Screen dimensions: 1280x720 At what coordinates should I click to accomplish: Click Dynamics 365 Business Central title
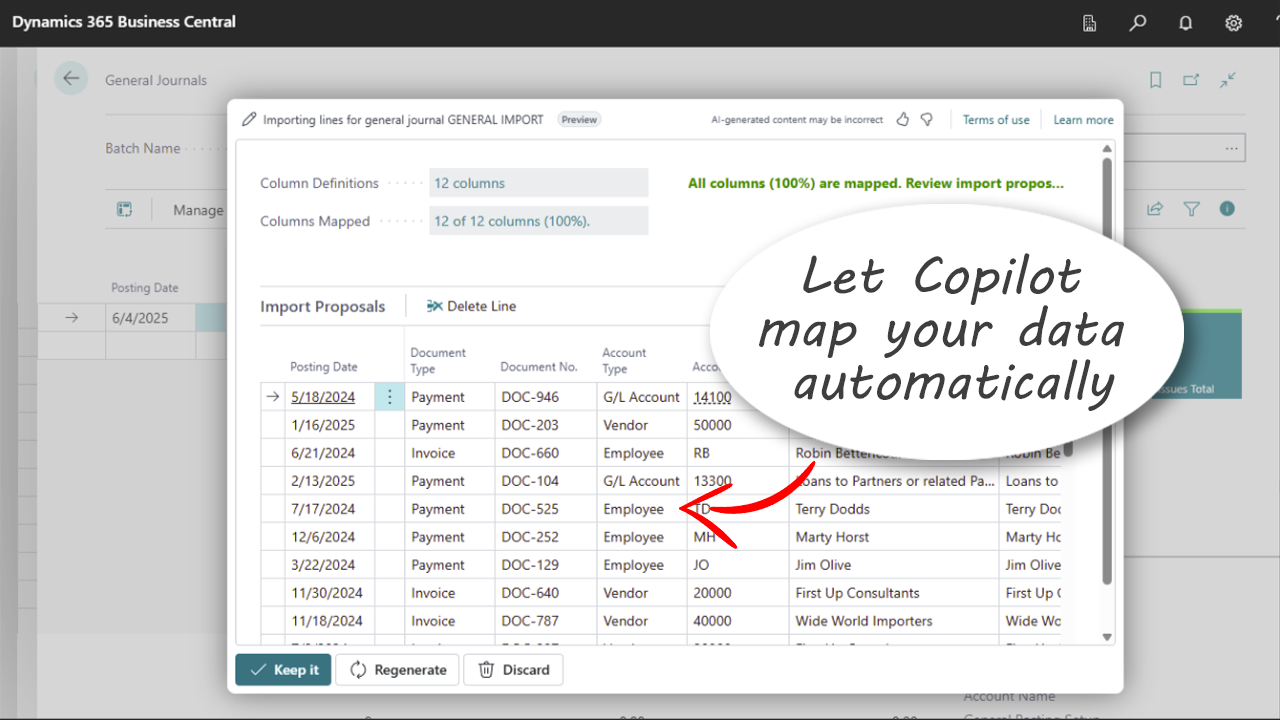pyautogui.click(x=124, y=22)
